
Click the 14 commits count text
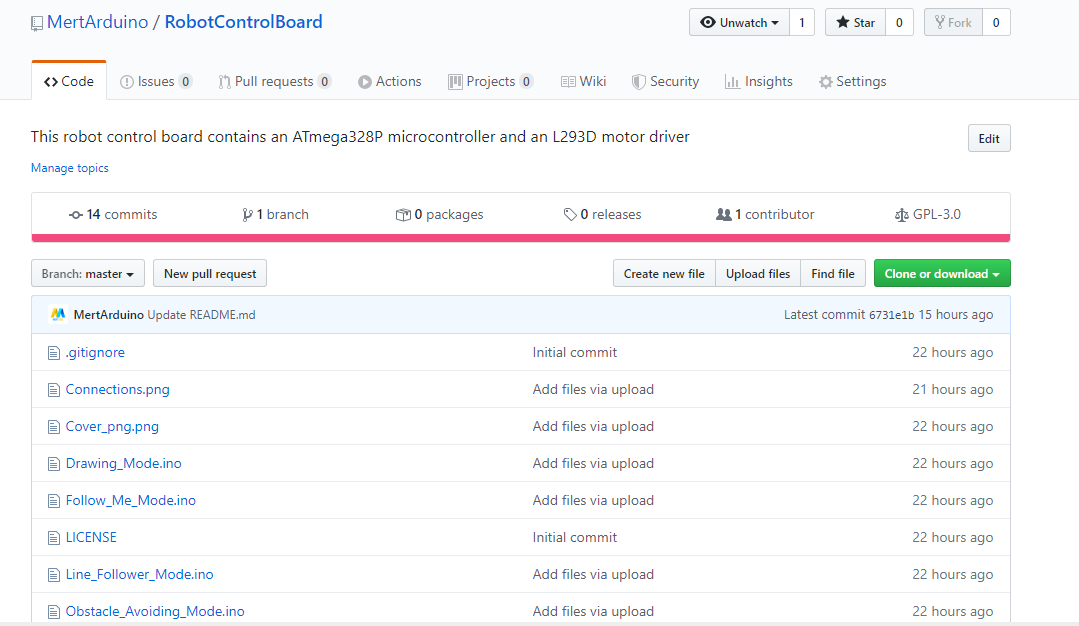coord(122,215)
